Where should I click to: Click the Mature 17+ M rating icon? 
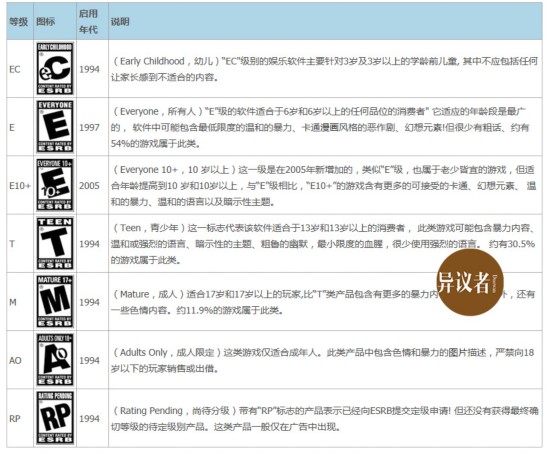55,301
